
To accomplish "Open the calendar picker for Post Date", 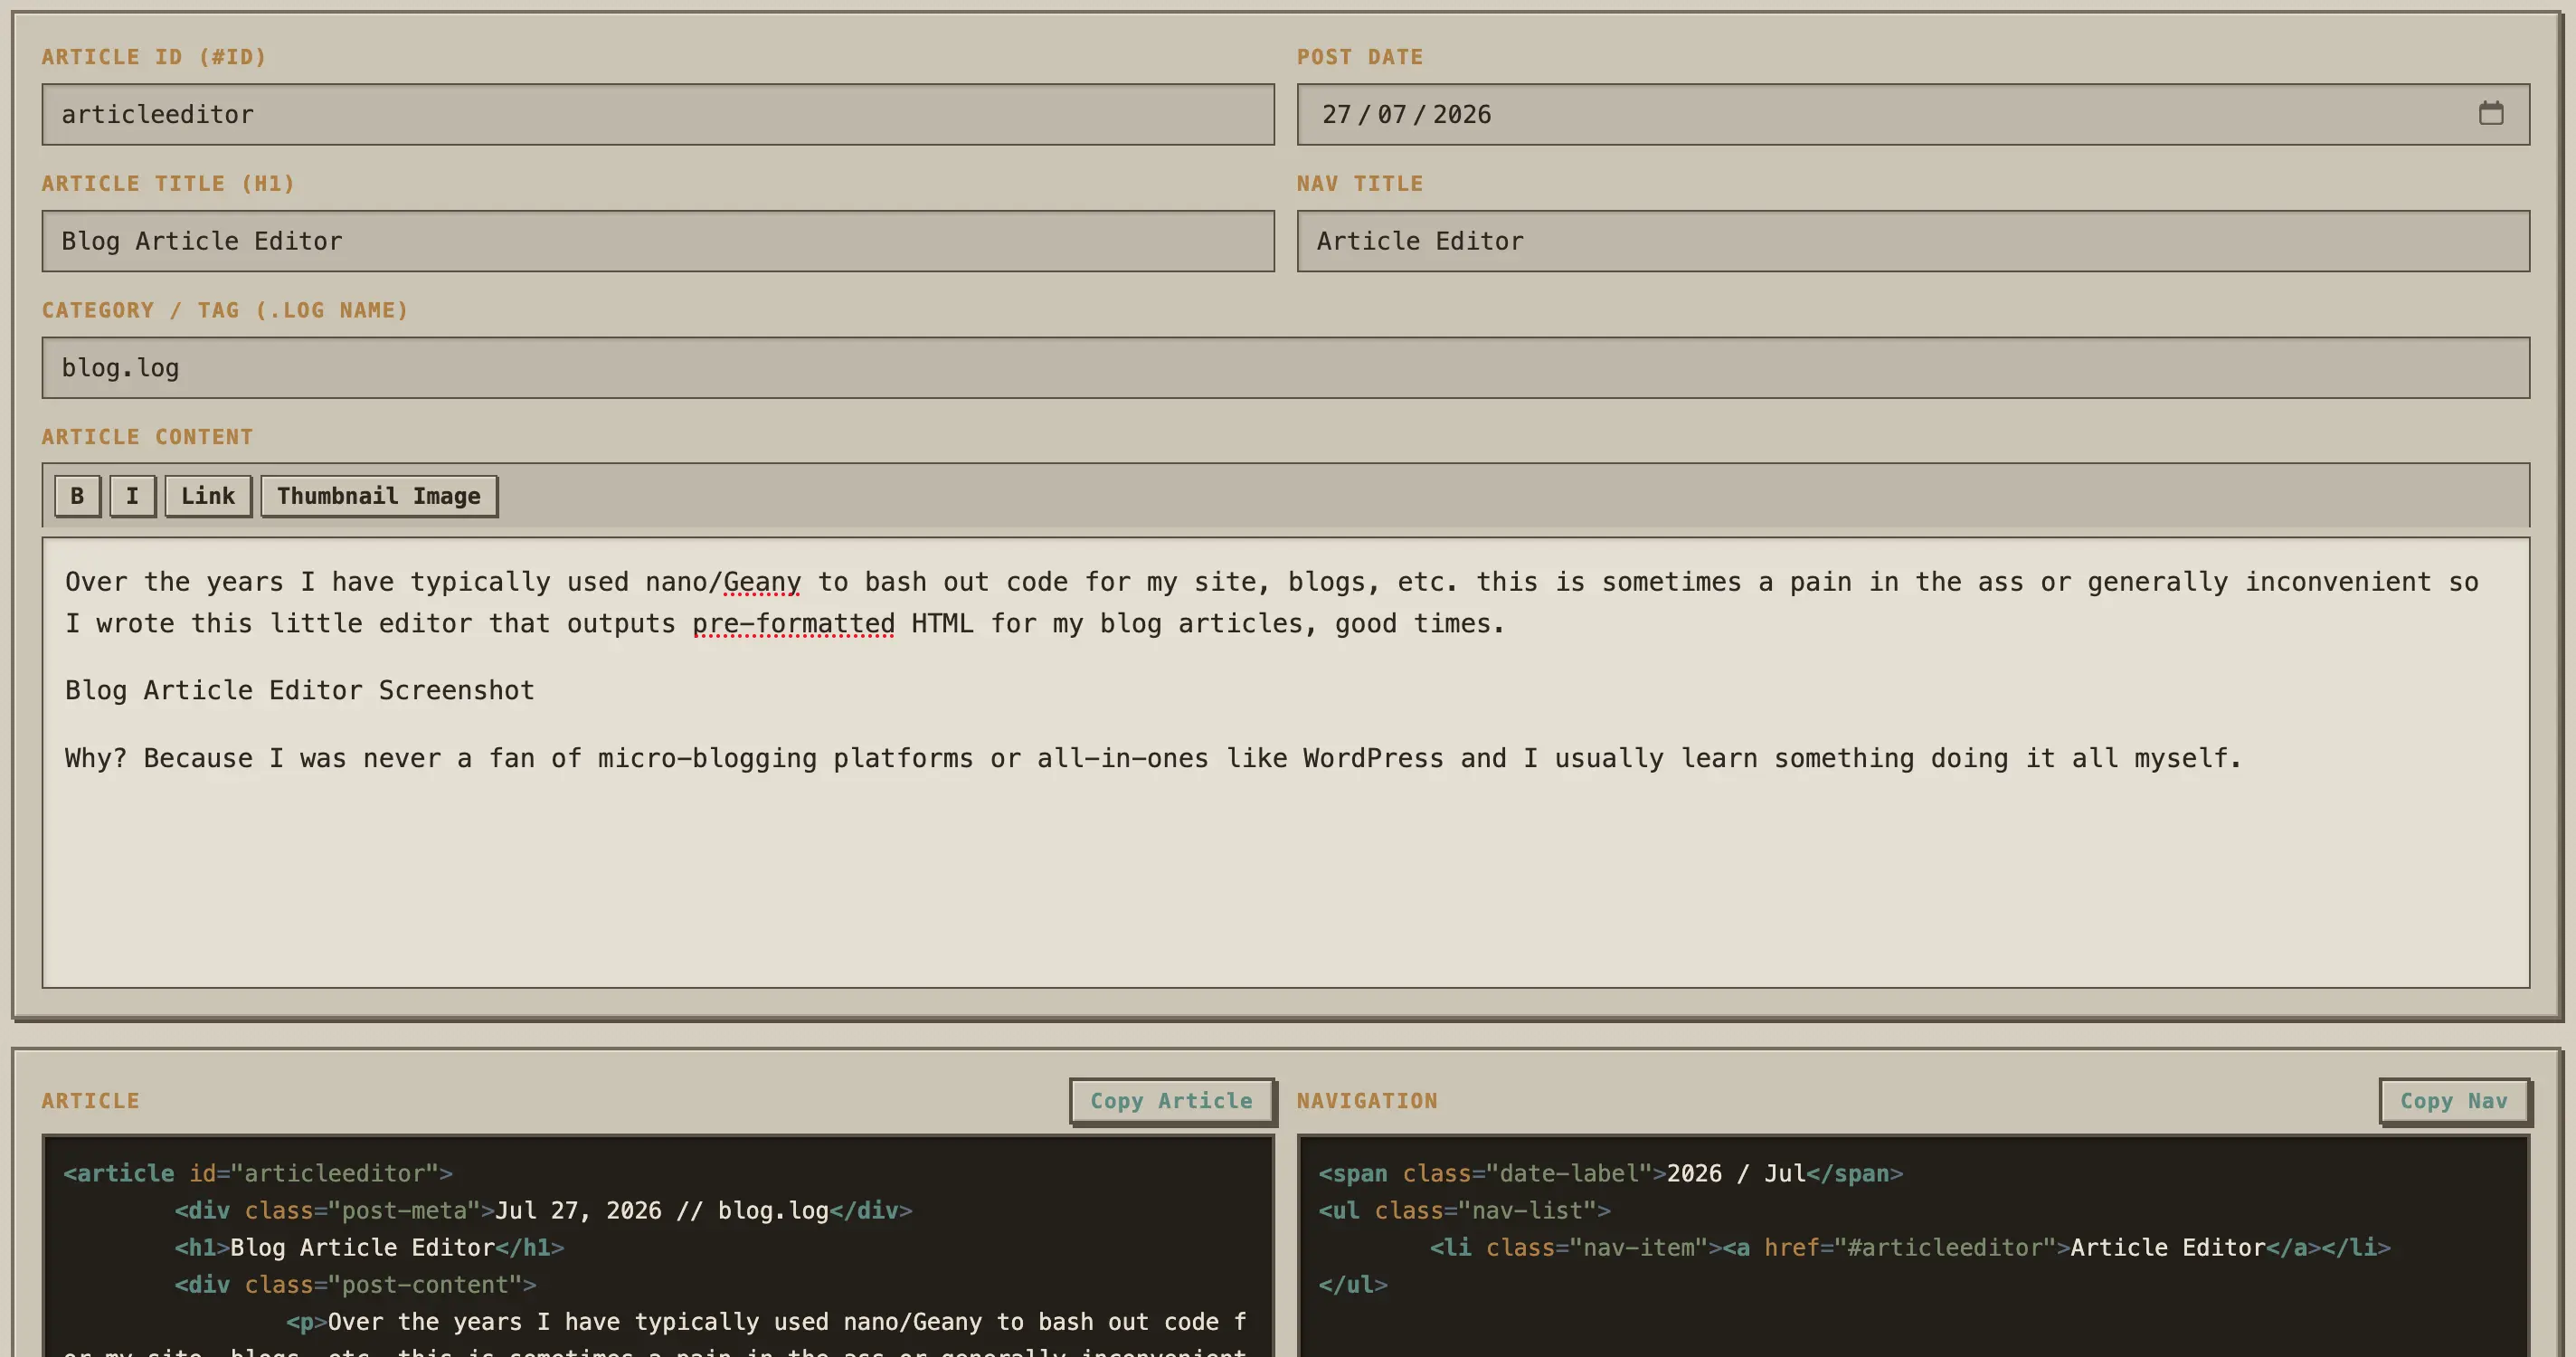I will click(2491, 113).
